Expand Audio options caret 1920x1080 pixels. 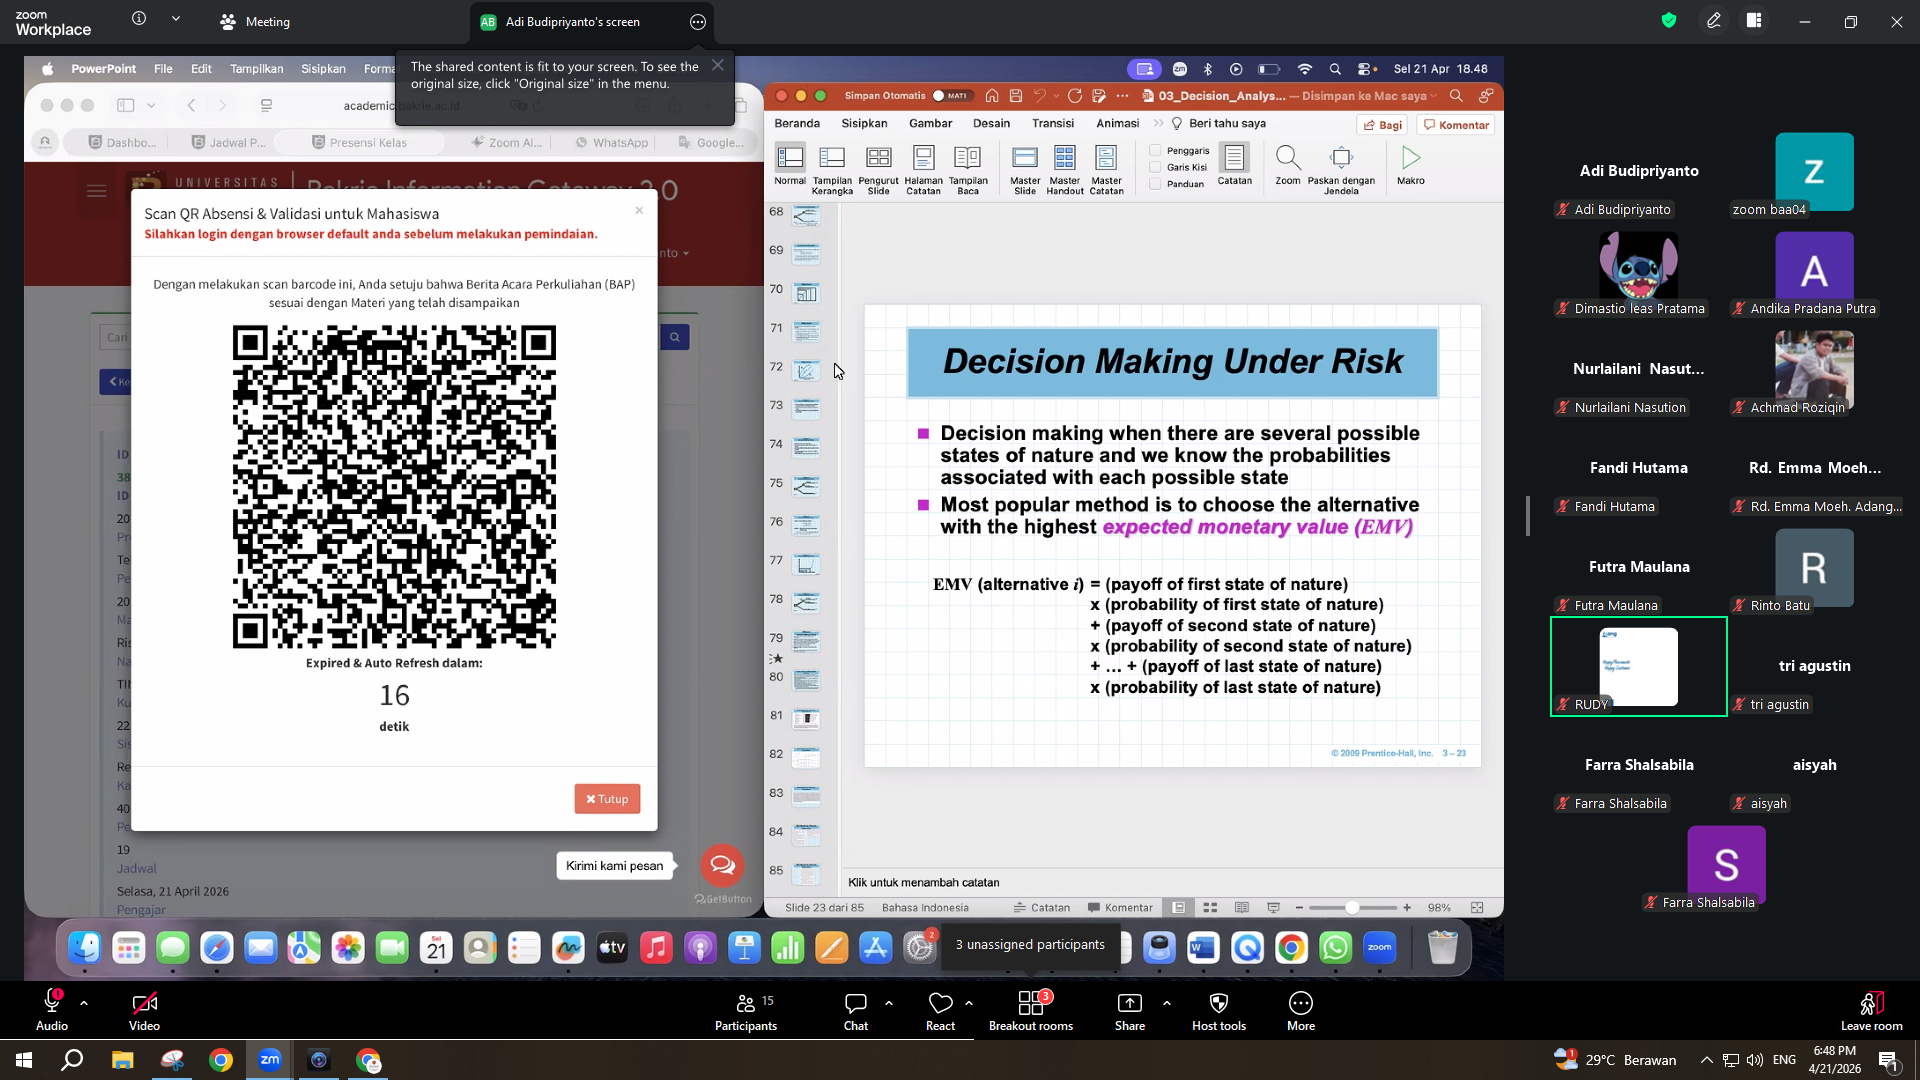click(84, 1002)
